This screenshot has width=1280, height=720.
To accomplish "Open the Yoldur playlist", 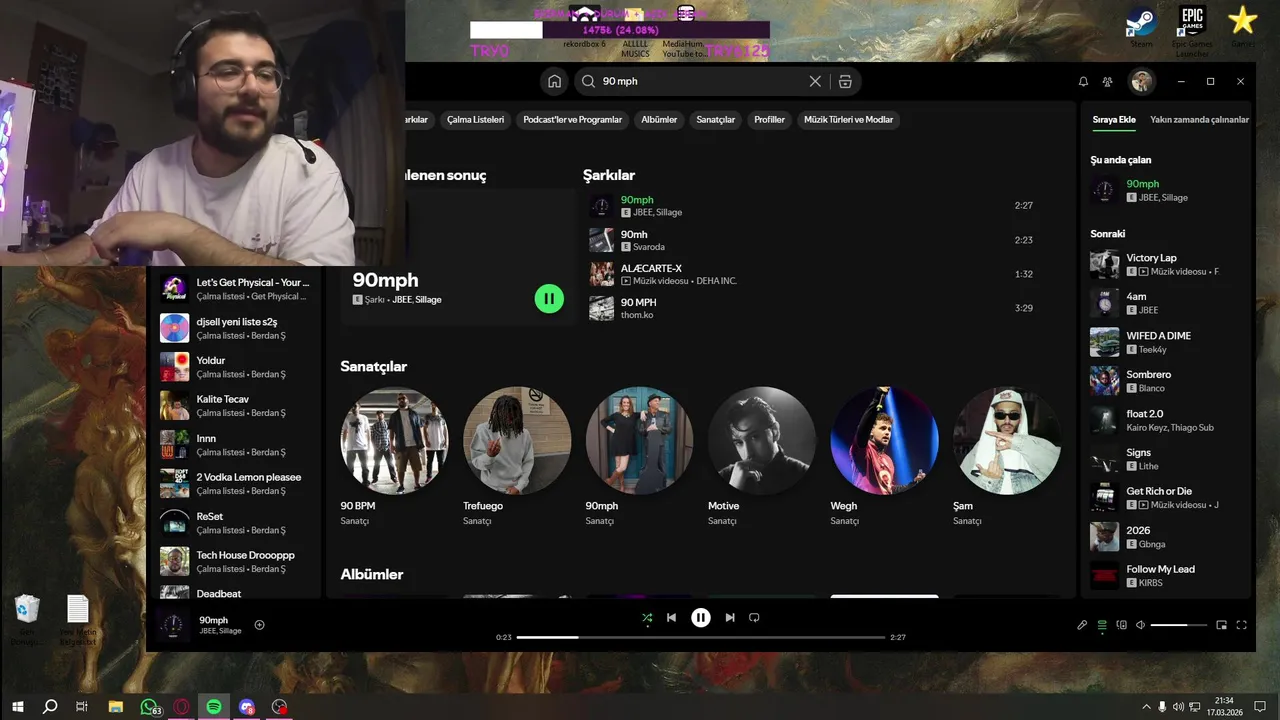I will tap(235, 367).
